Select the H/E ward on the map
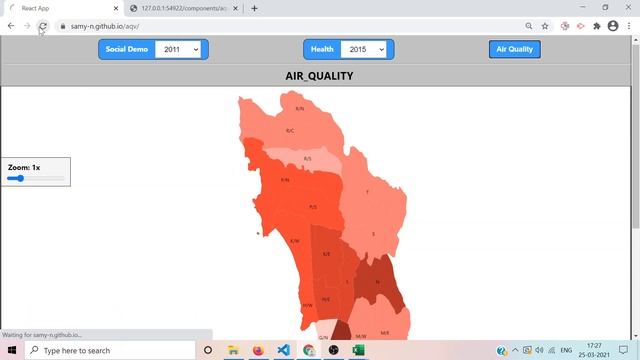The width and height of the screenshot is (640, 360). point(326,299)
